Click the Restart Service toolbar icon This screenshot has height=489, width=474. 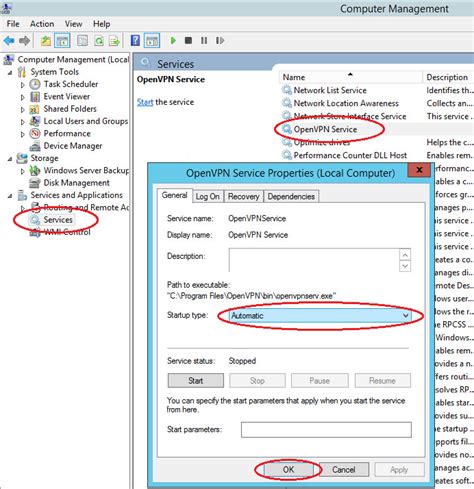coord(220,41)
